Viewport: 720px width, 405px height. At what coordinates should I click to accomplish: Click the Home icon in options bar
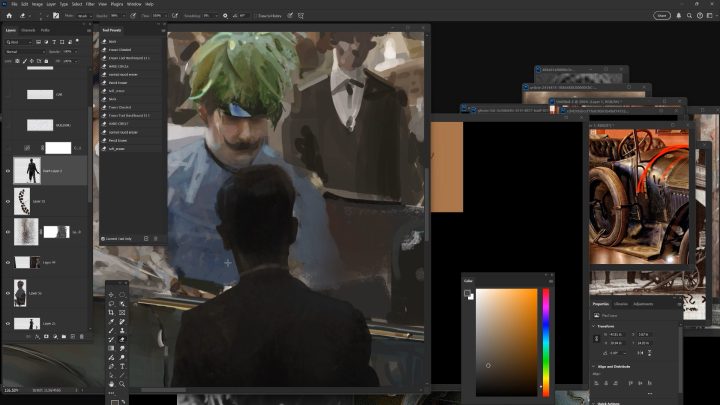9,16
